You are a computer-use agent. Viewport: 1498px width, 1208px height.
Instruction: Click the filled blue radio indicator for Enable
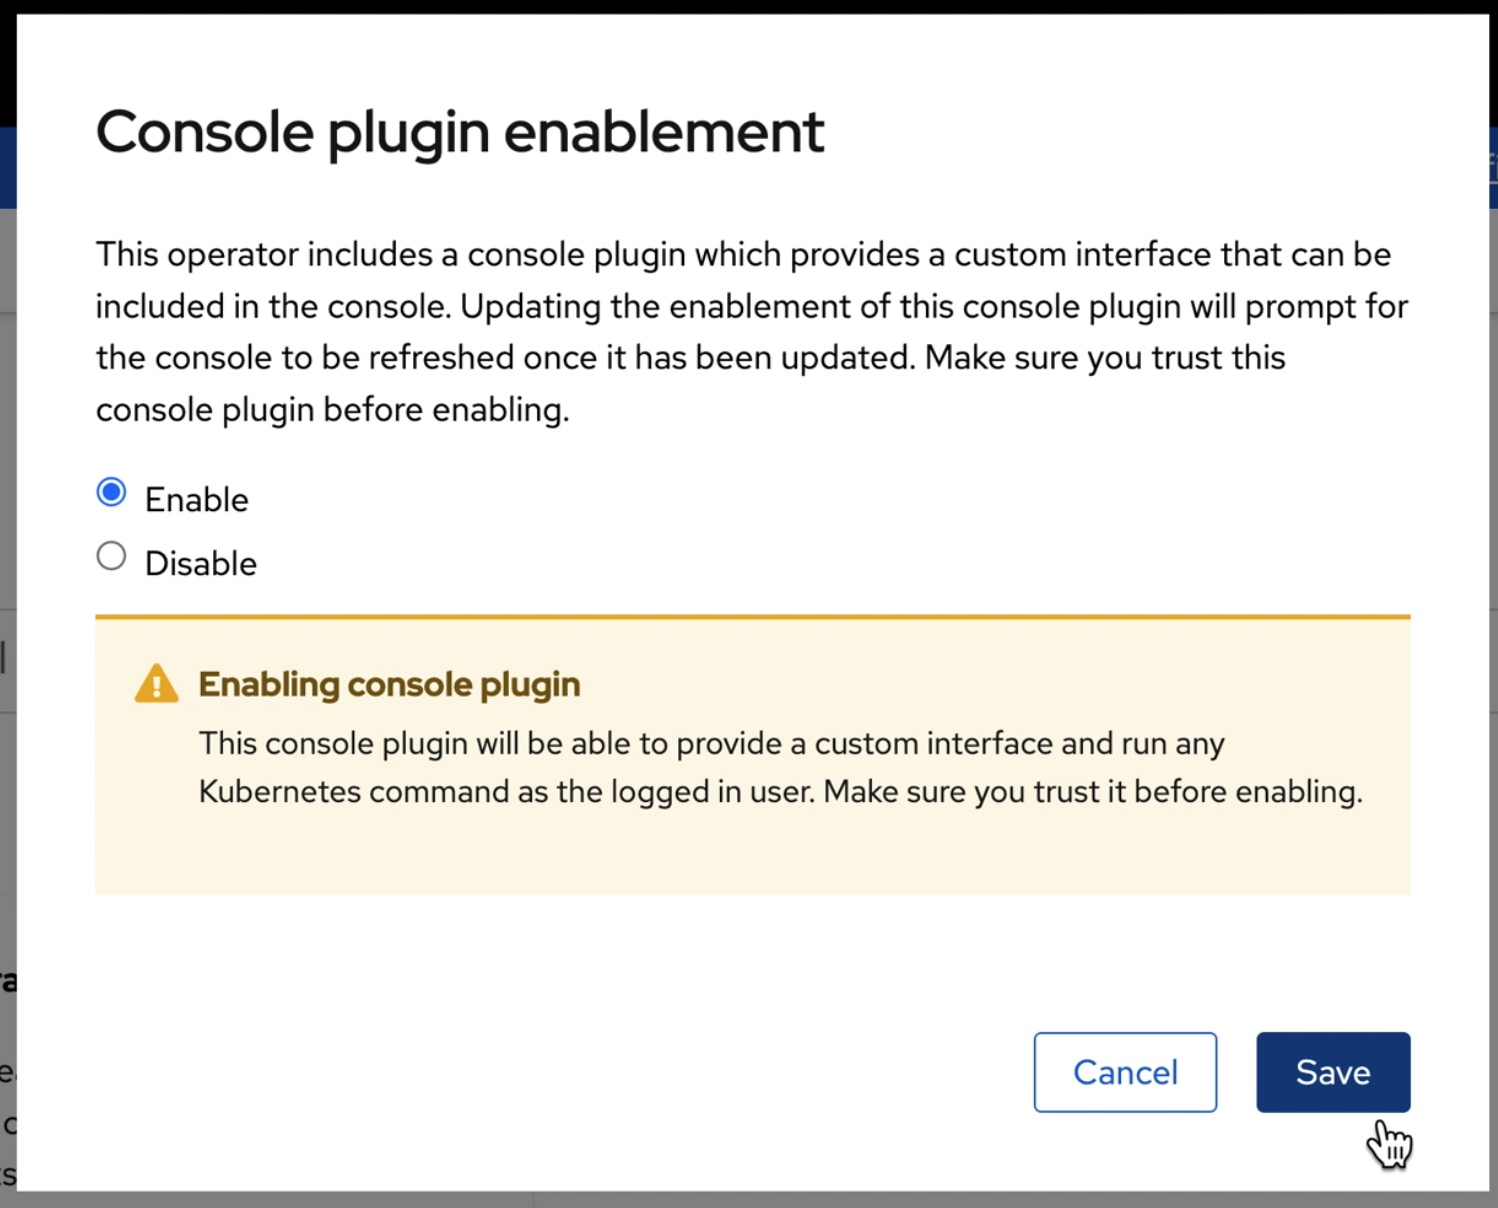[x=111, y=491]
